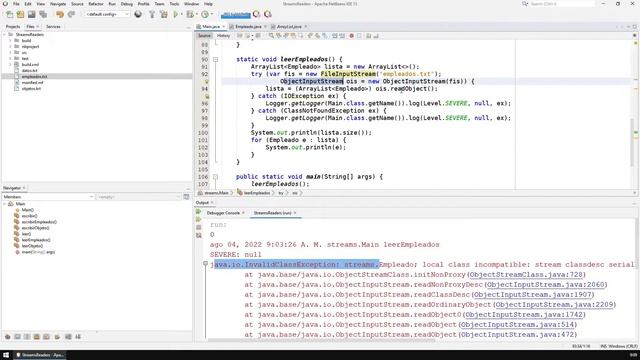Screen dimensions: 640x360
Task: Open the Refactor menu
Action: click(96, 4)
